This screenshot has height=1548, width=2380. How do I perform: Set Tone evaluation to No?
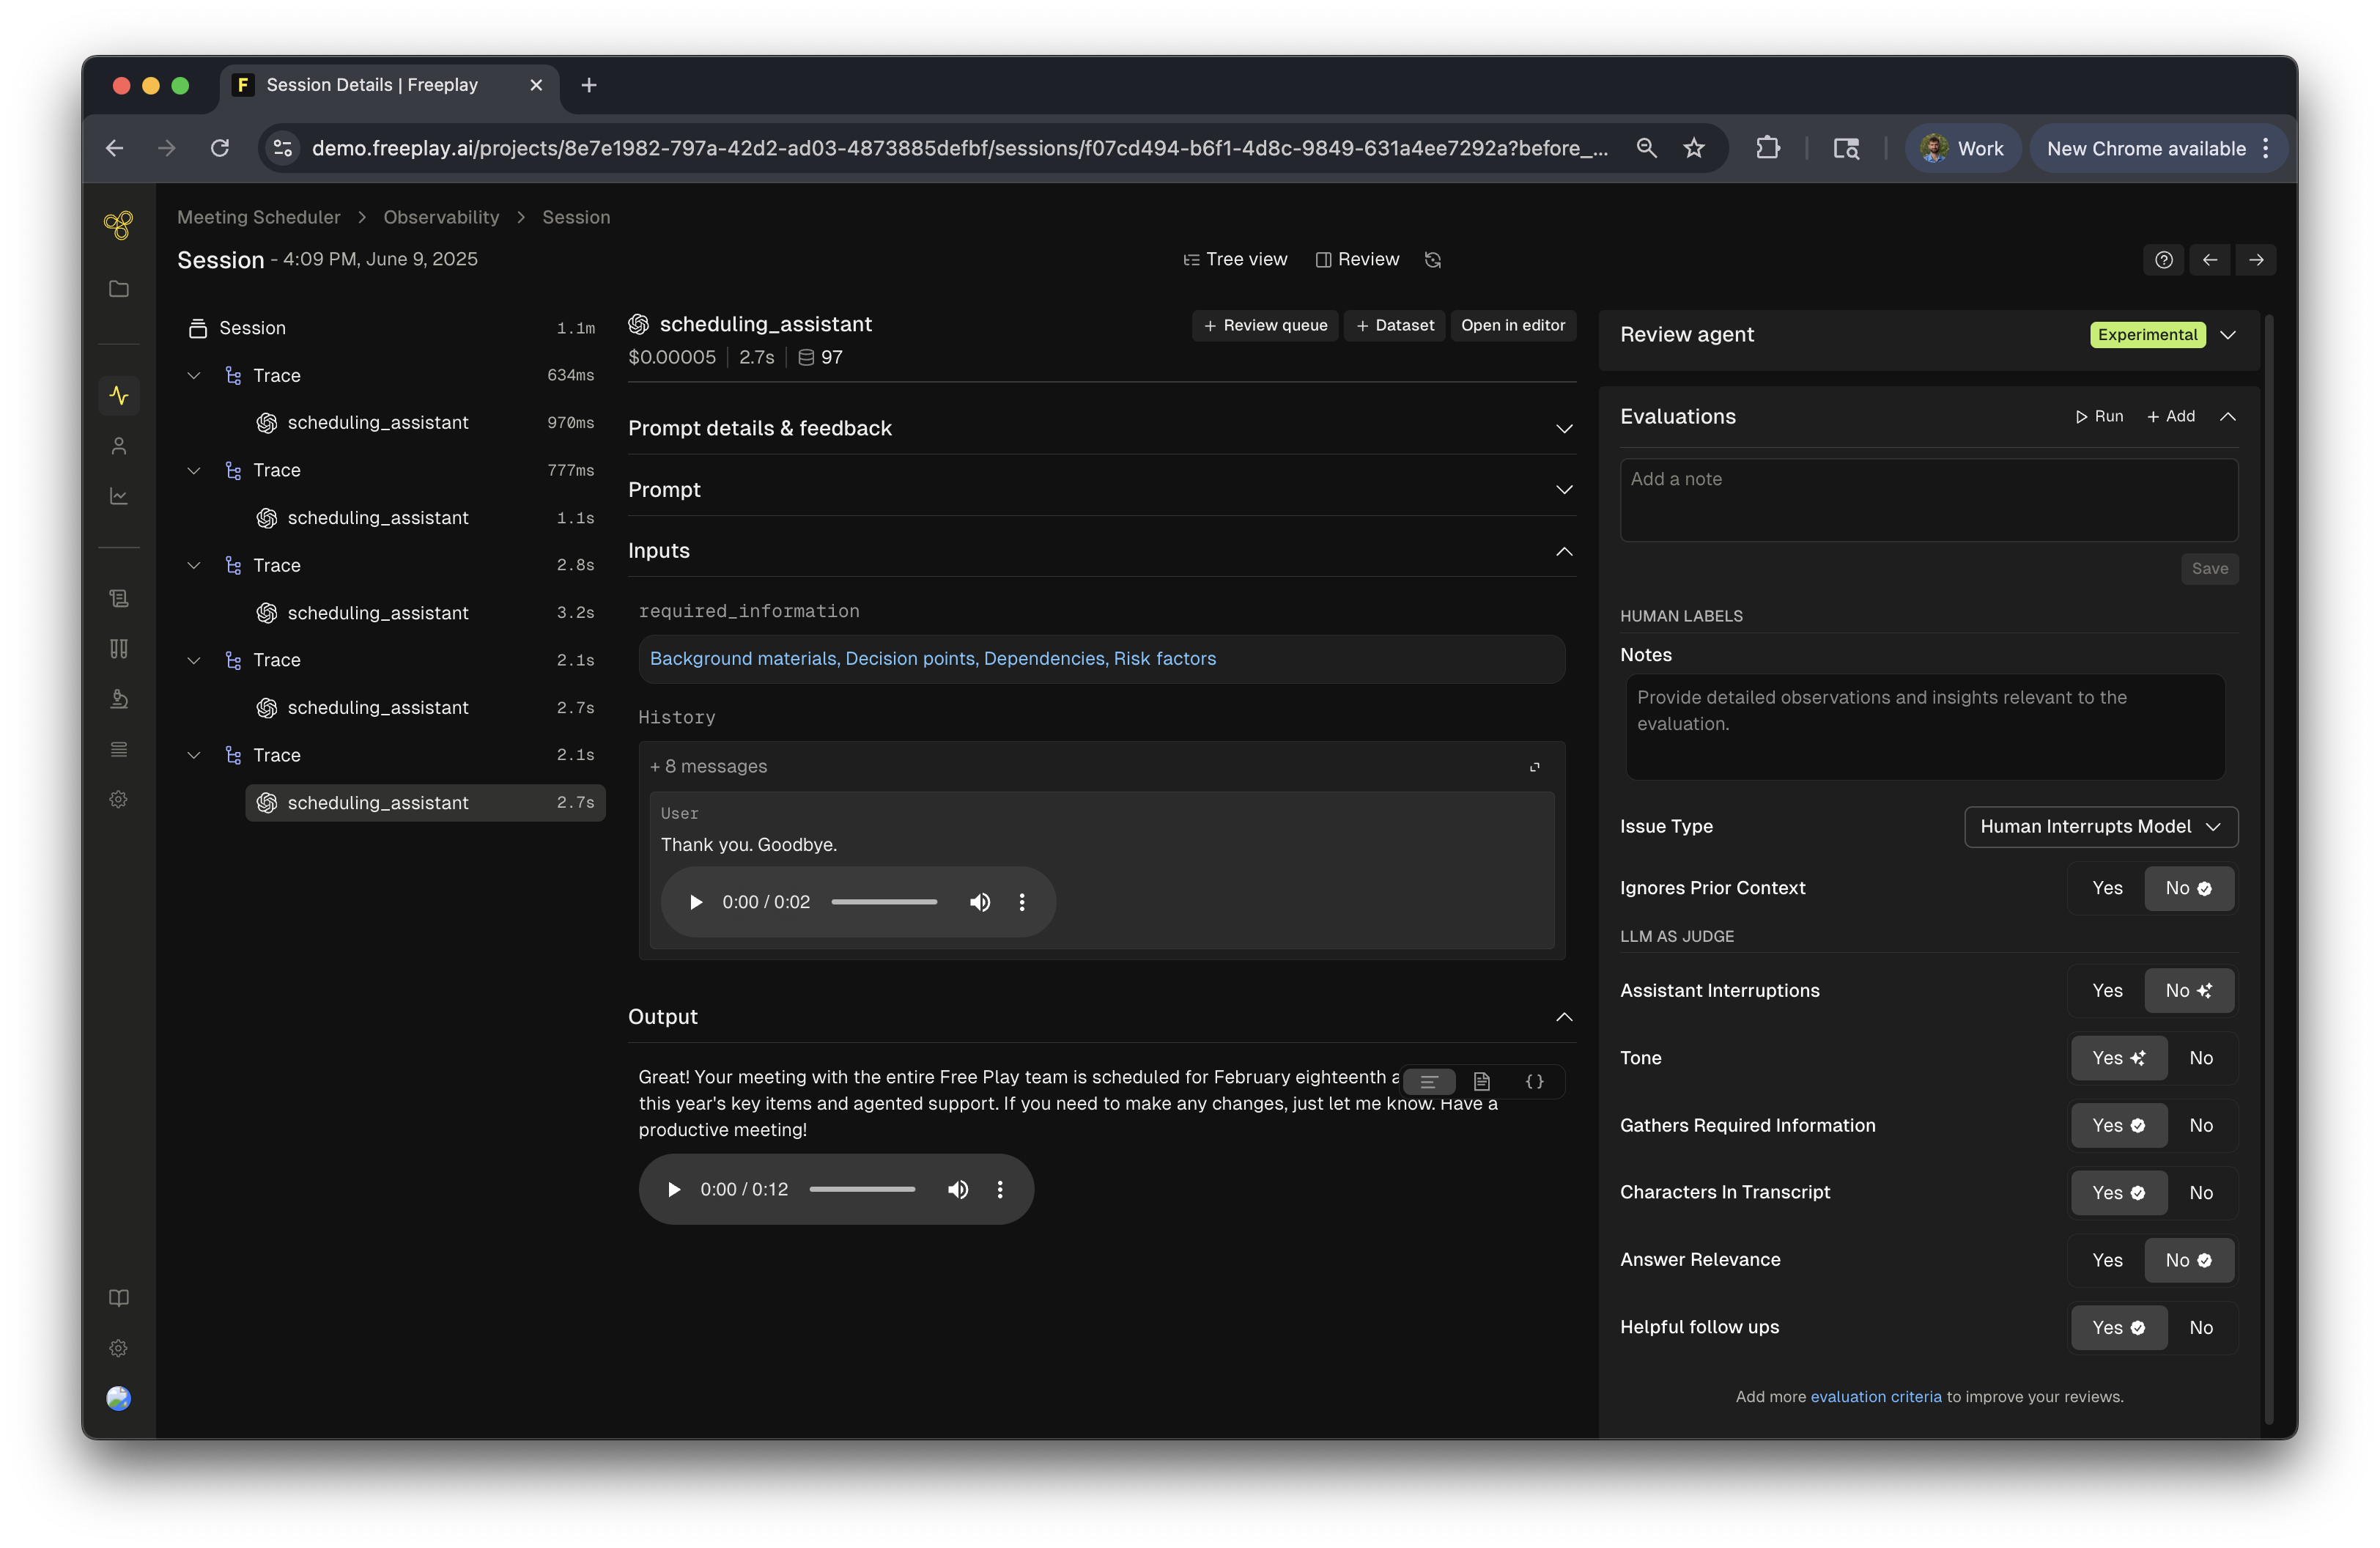pyautogui.click(x=2200, y=1058)
